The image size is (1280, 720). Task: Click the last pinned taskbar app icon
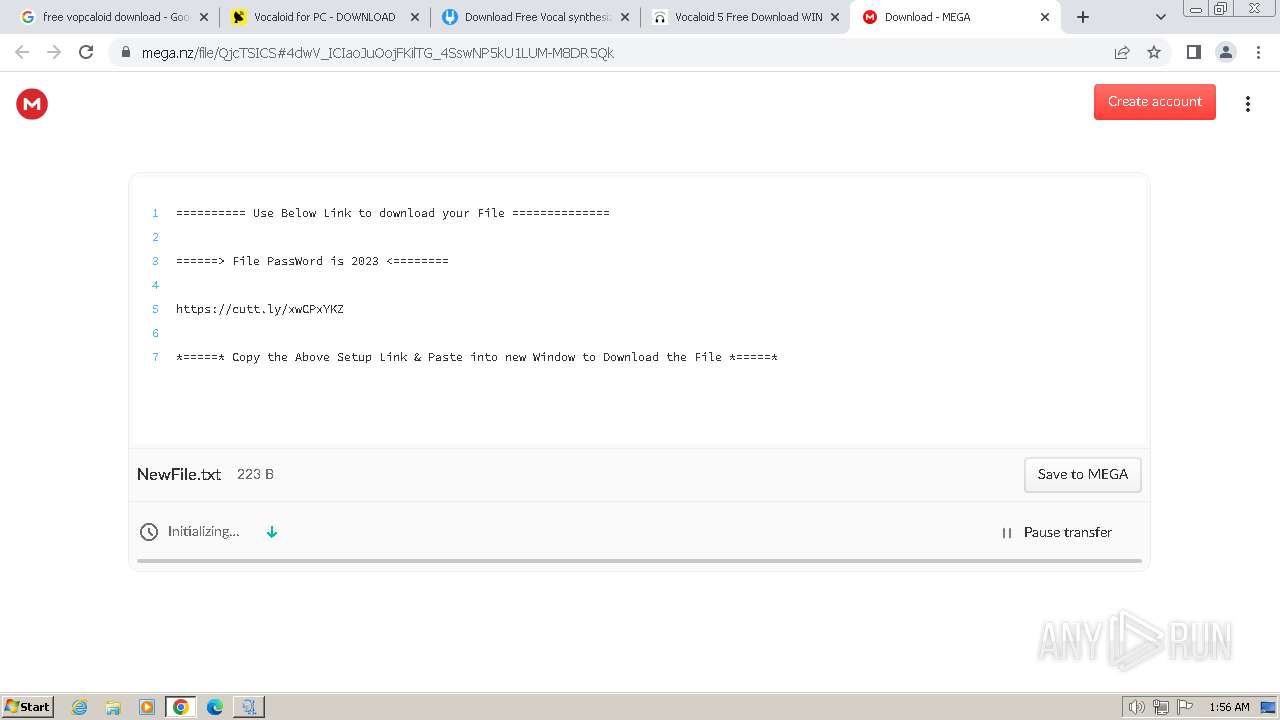249,707
